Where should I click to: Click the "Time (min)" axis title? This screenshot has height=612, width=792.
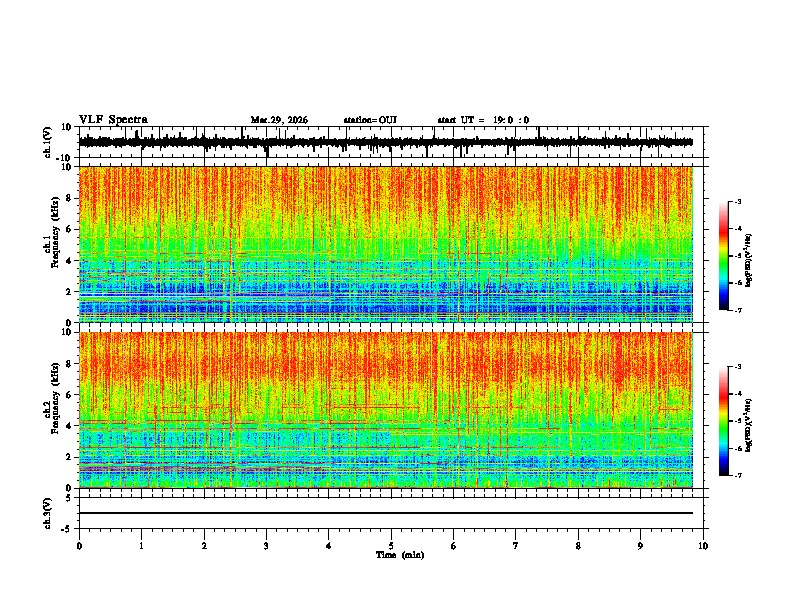coord(400,555)
